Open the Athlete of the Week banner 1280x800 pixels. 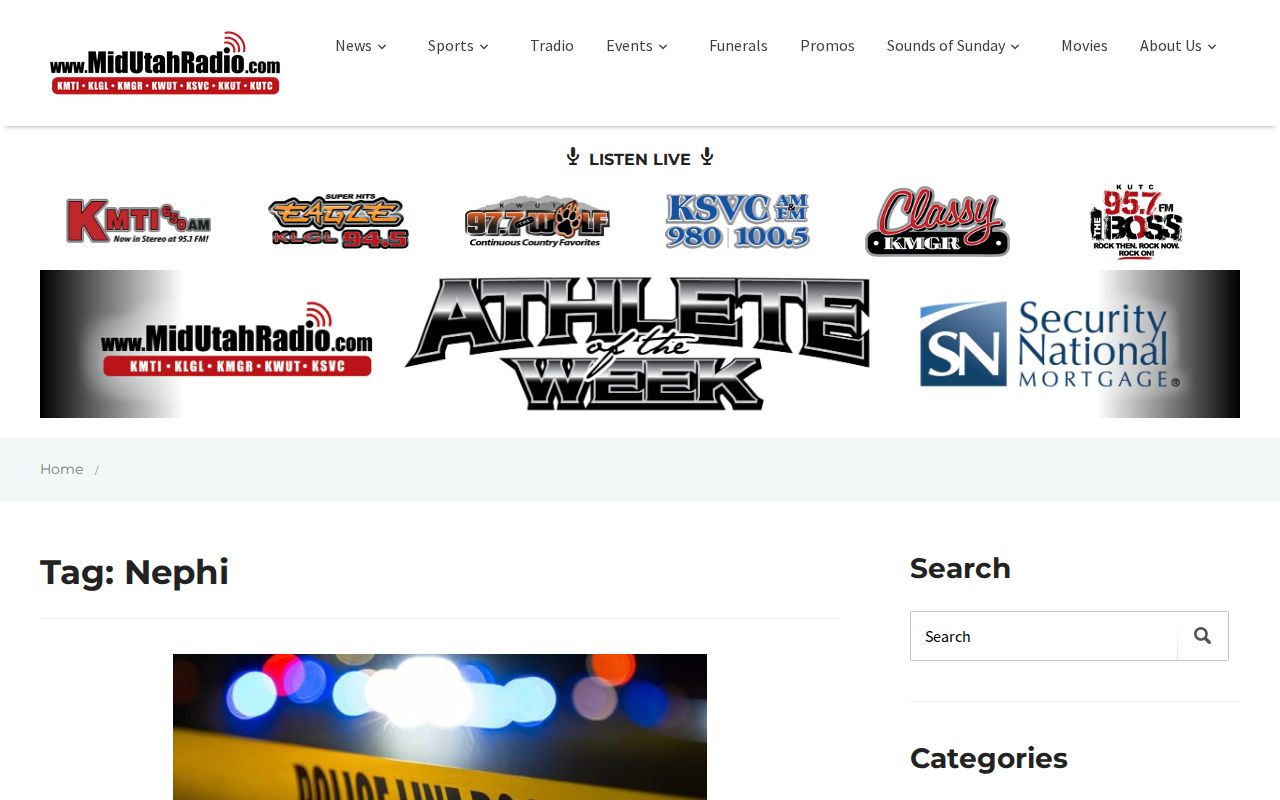(640, 344)
